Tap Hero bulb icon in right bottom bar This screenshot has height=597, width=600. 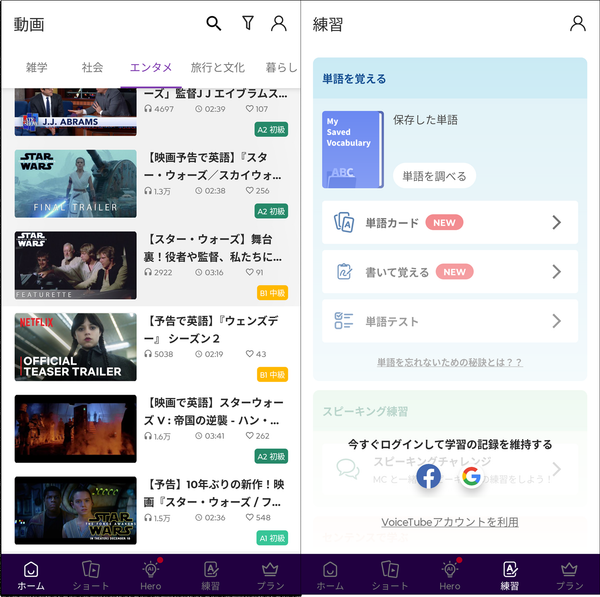[450, 569]
